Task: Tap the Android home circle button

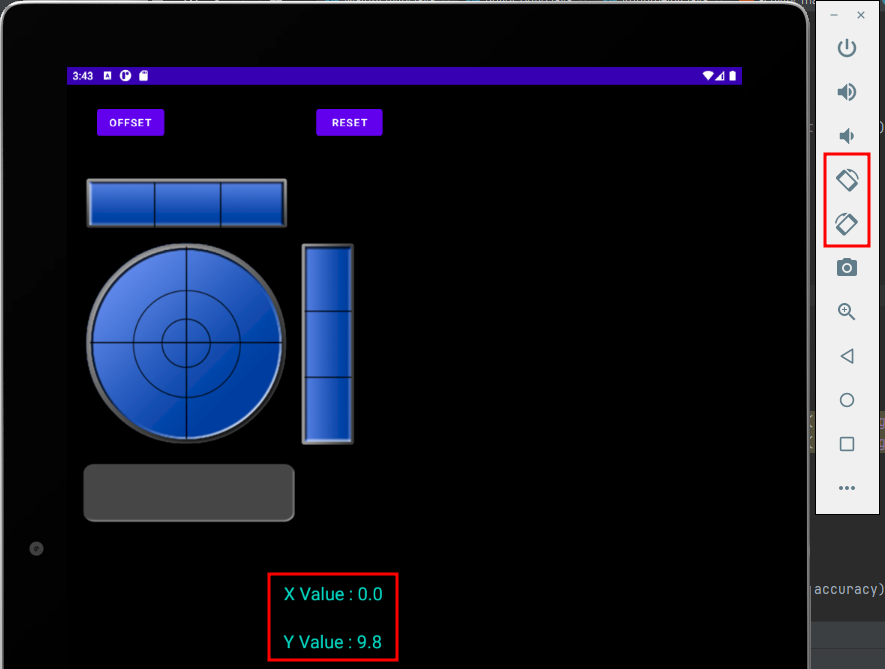Action: pos(847,400)
